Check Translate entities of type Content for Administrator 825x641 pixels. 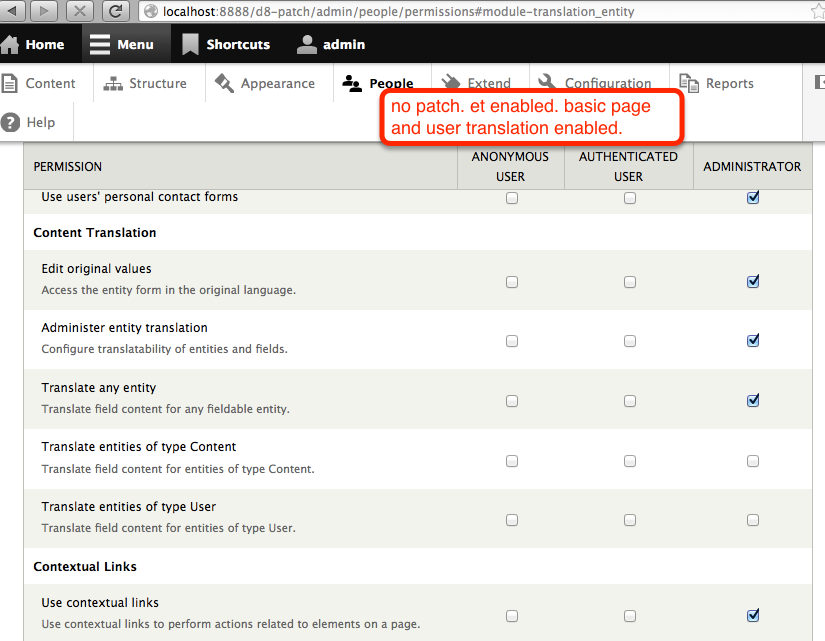(x=753, y=461)
